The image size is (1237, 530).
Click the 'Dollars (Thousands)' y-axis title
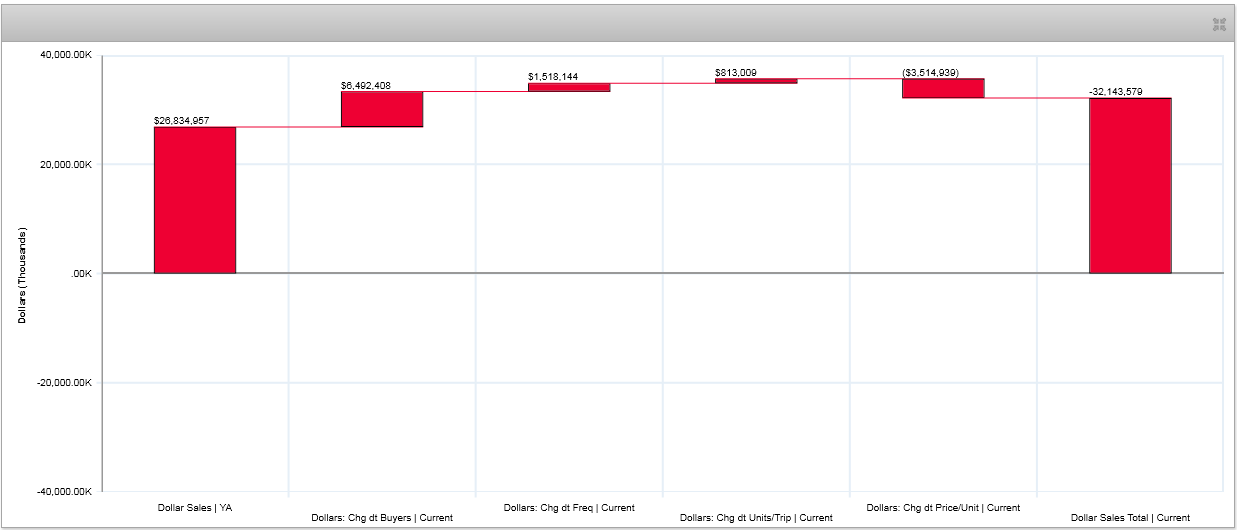pyautogui.click(x=22, y=274)
